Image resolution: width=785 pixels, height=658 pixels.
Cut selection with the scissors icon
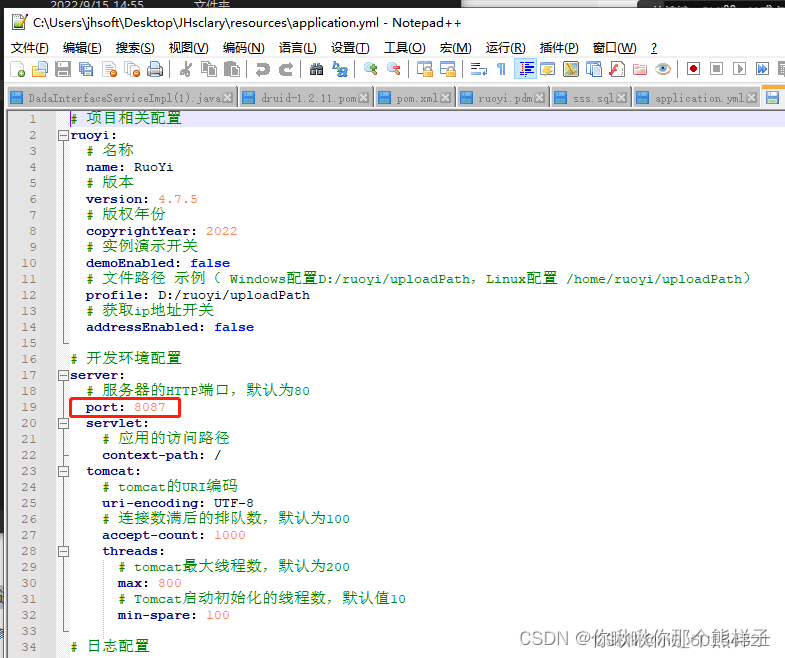click(186, 69)
